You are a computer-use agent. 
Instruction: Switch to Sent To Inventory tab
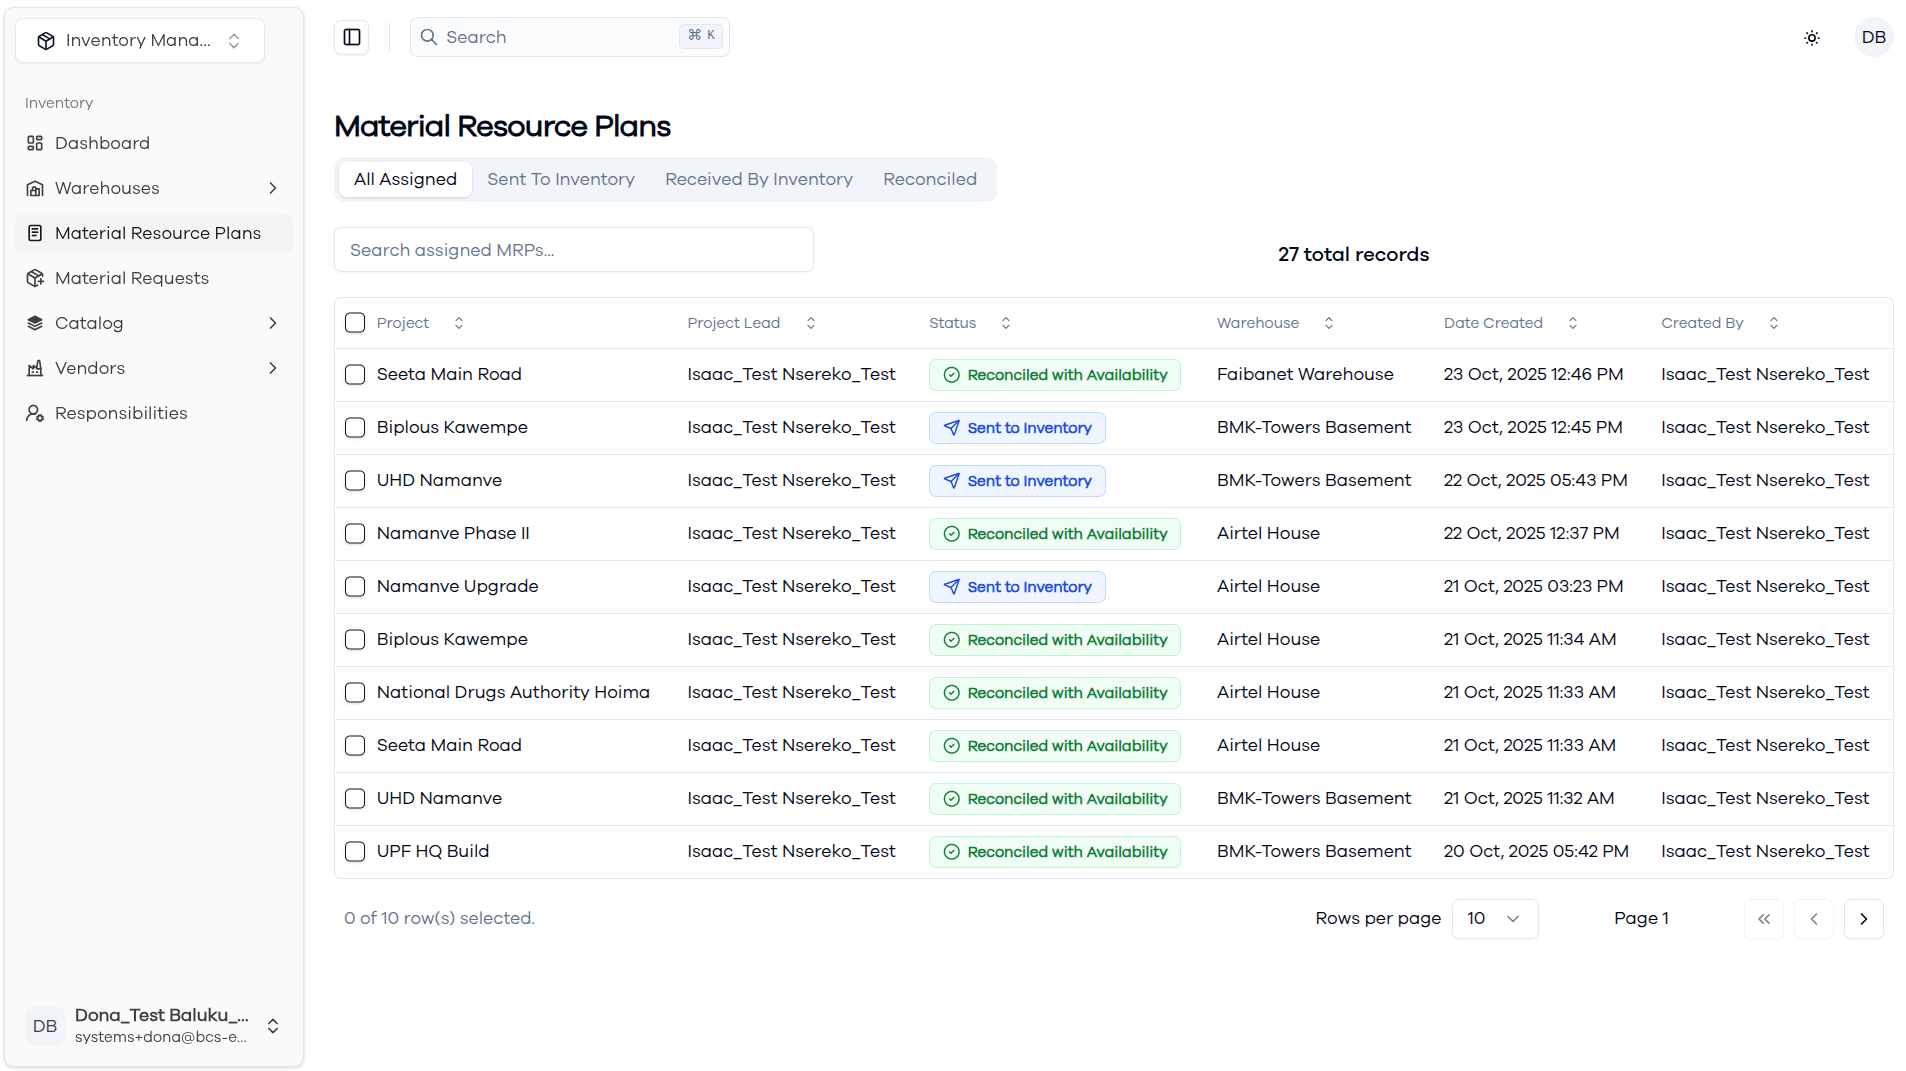point(561,179)
